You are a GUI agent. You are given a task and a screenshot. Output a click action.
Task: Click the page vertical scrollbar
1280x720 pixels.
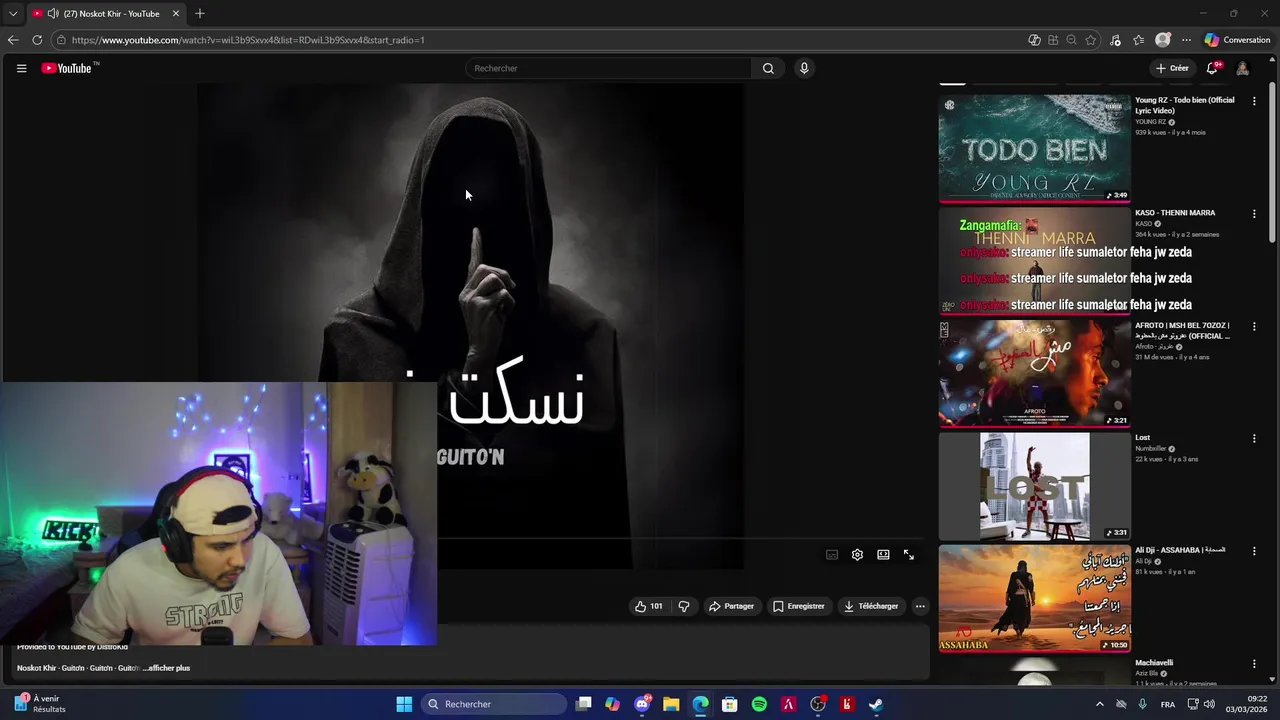pos(1272,160)
